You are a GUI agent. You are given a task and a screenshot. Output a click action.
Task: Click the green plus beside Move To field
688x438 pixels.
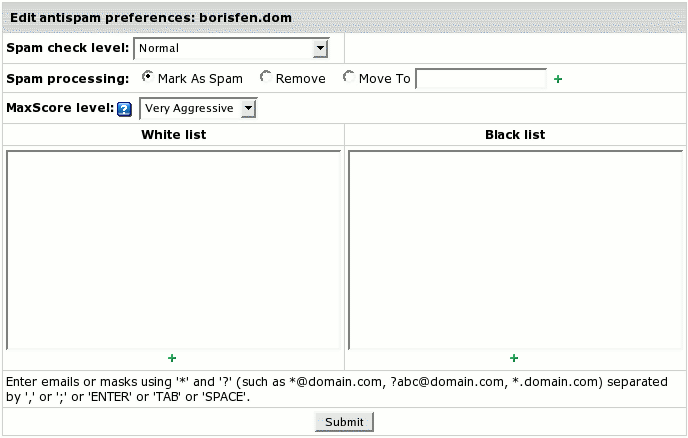click(x=558, y=79)
